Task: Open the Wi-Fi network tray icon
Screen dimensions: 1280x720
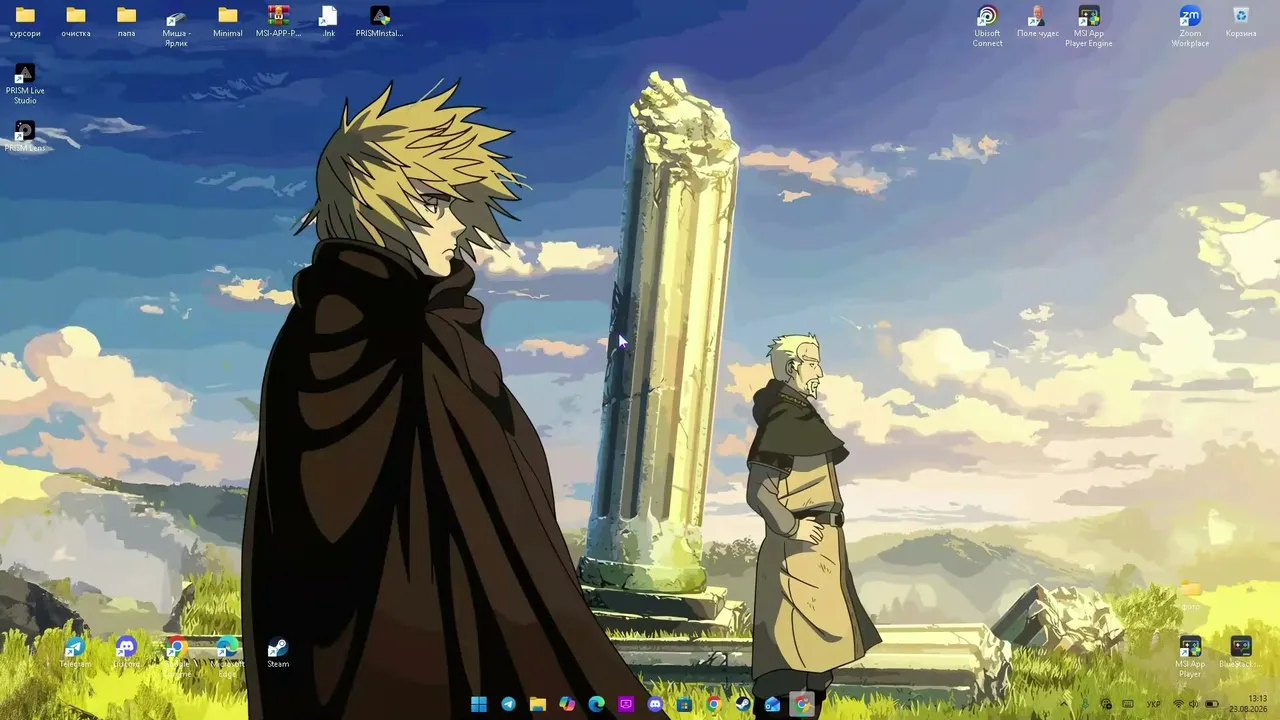Action: click(x=1177, y=704)
